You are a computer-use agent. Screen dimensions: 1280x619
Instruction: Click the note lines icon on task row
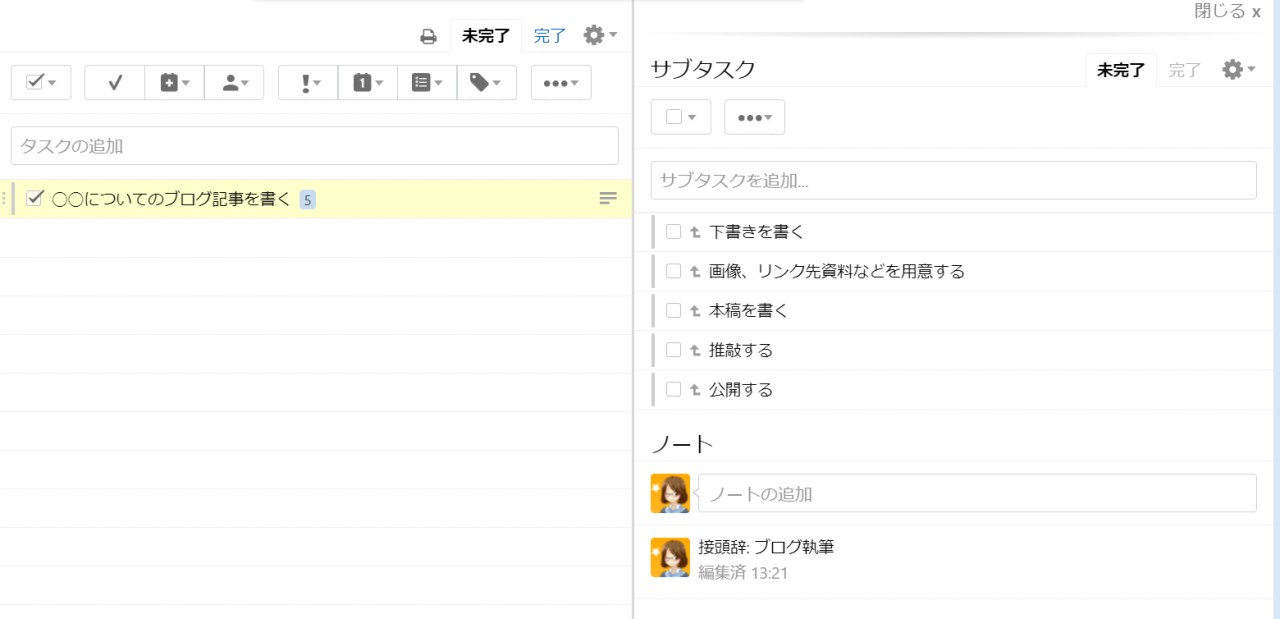608,199
